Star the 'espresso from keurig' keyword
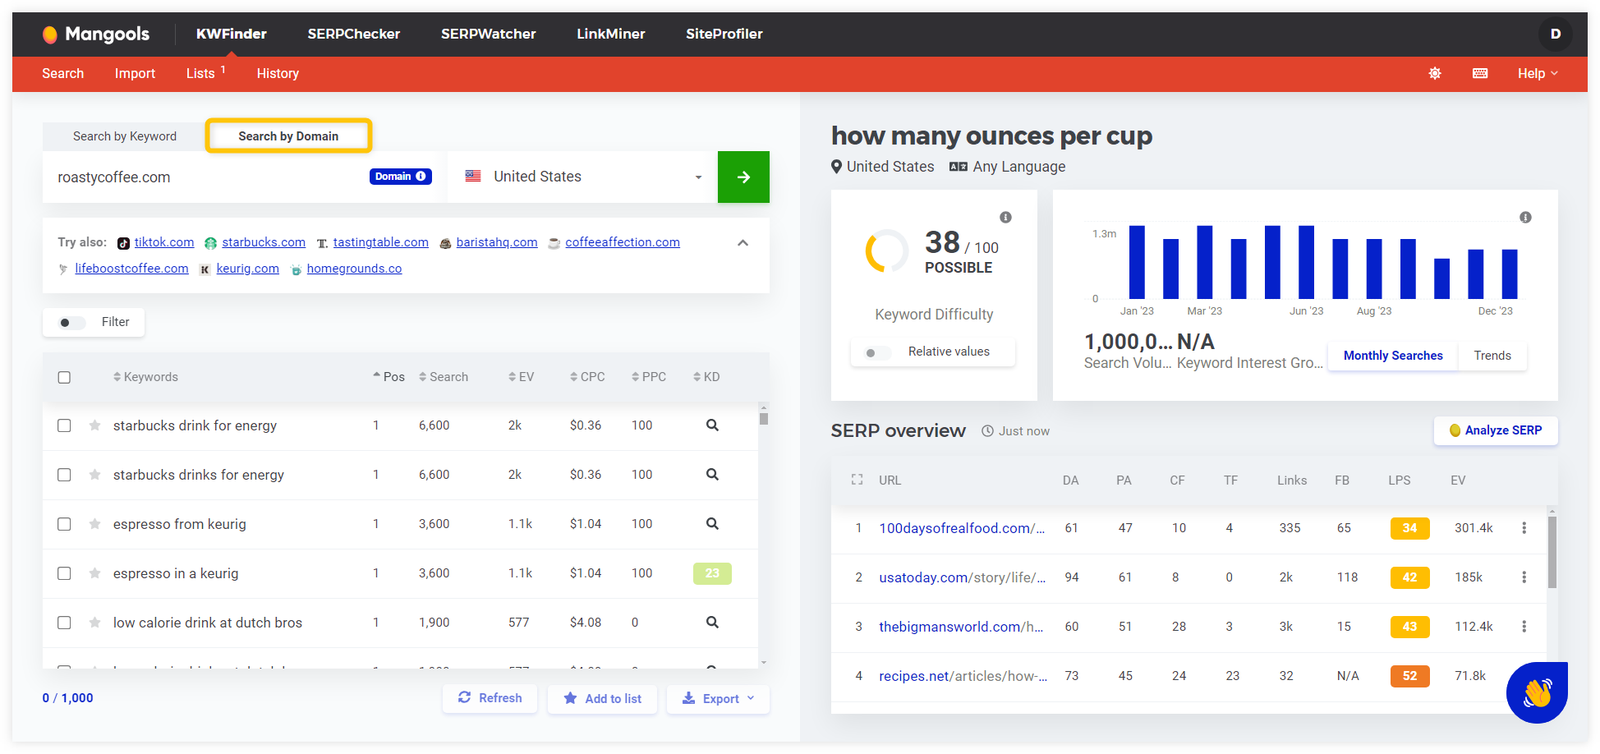1600x754 pixels. (94, 524)
